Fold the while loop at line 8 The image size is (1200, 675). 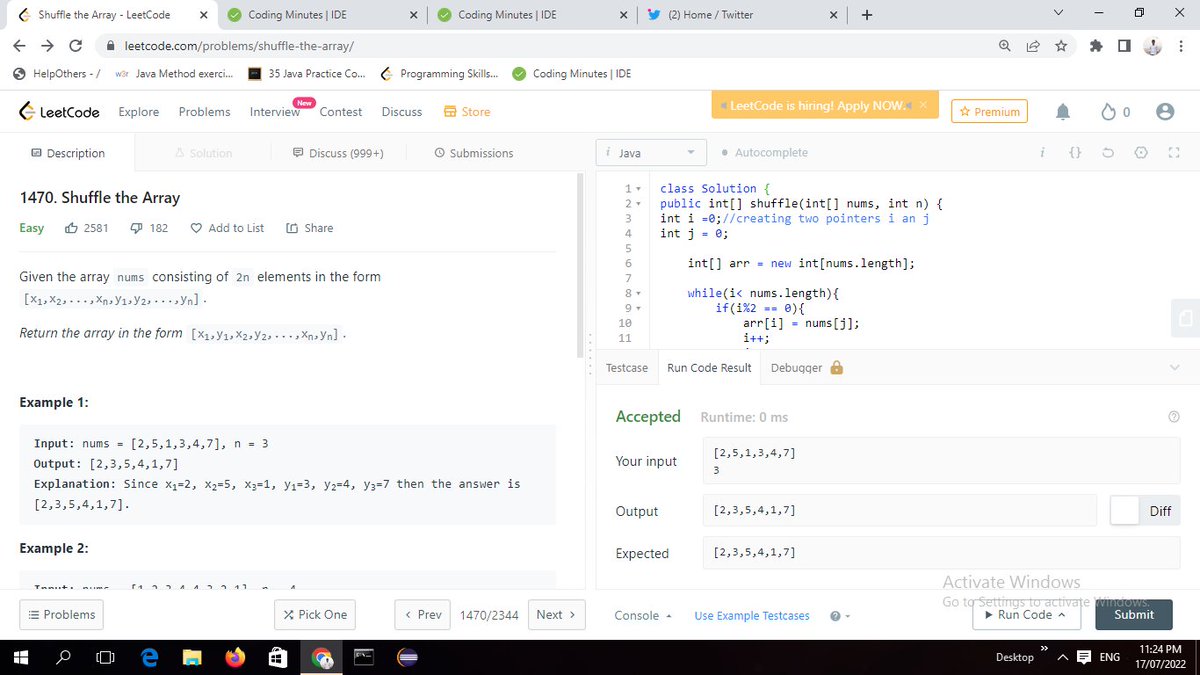point(640,293)
